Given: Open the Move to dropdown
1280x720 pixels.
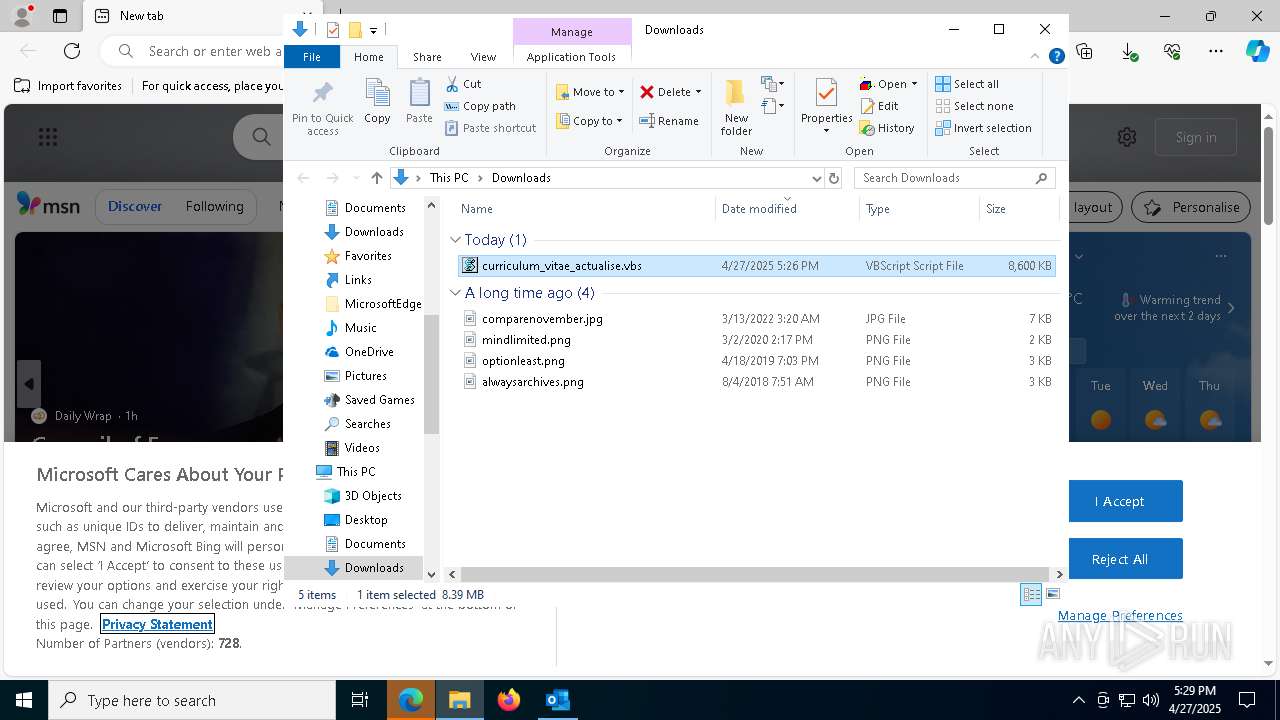Looking at the screenshot, I should (x=590, y=92).
